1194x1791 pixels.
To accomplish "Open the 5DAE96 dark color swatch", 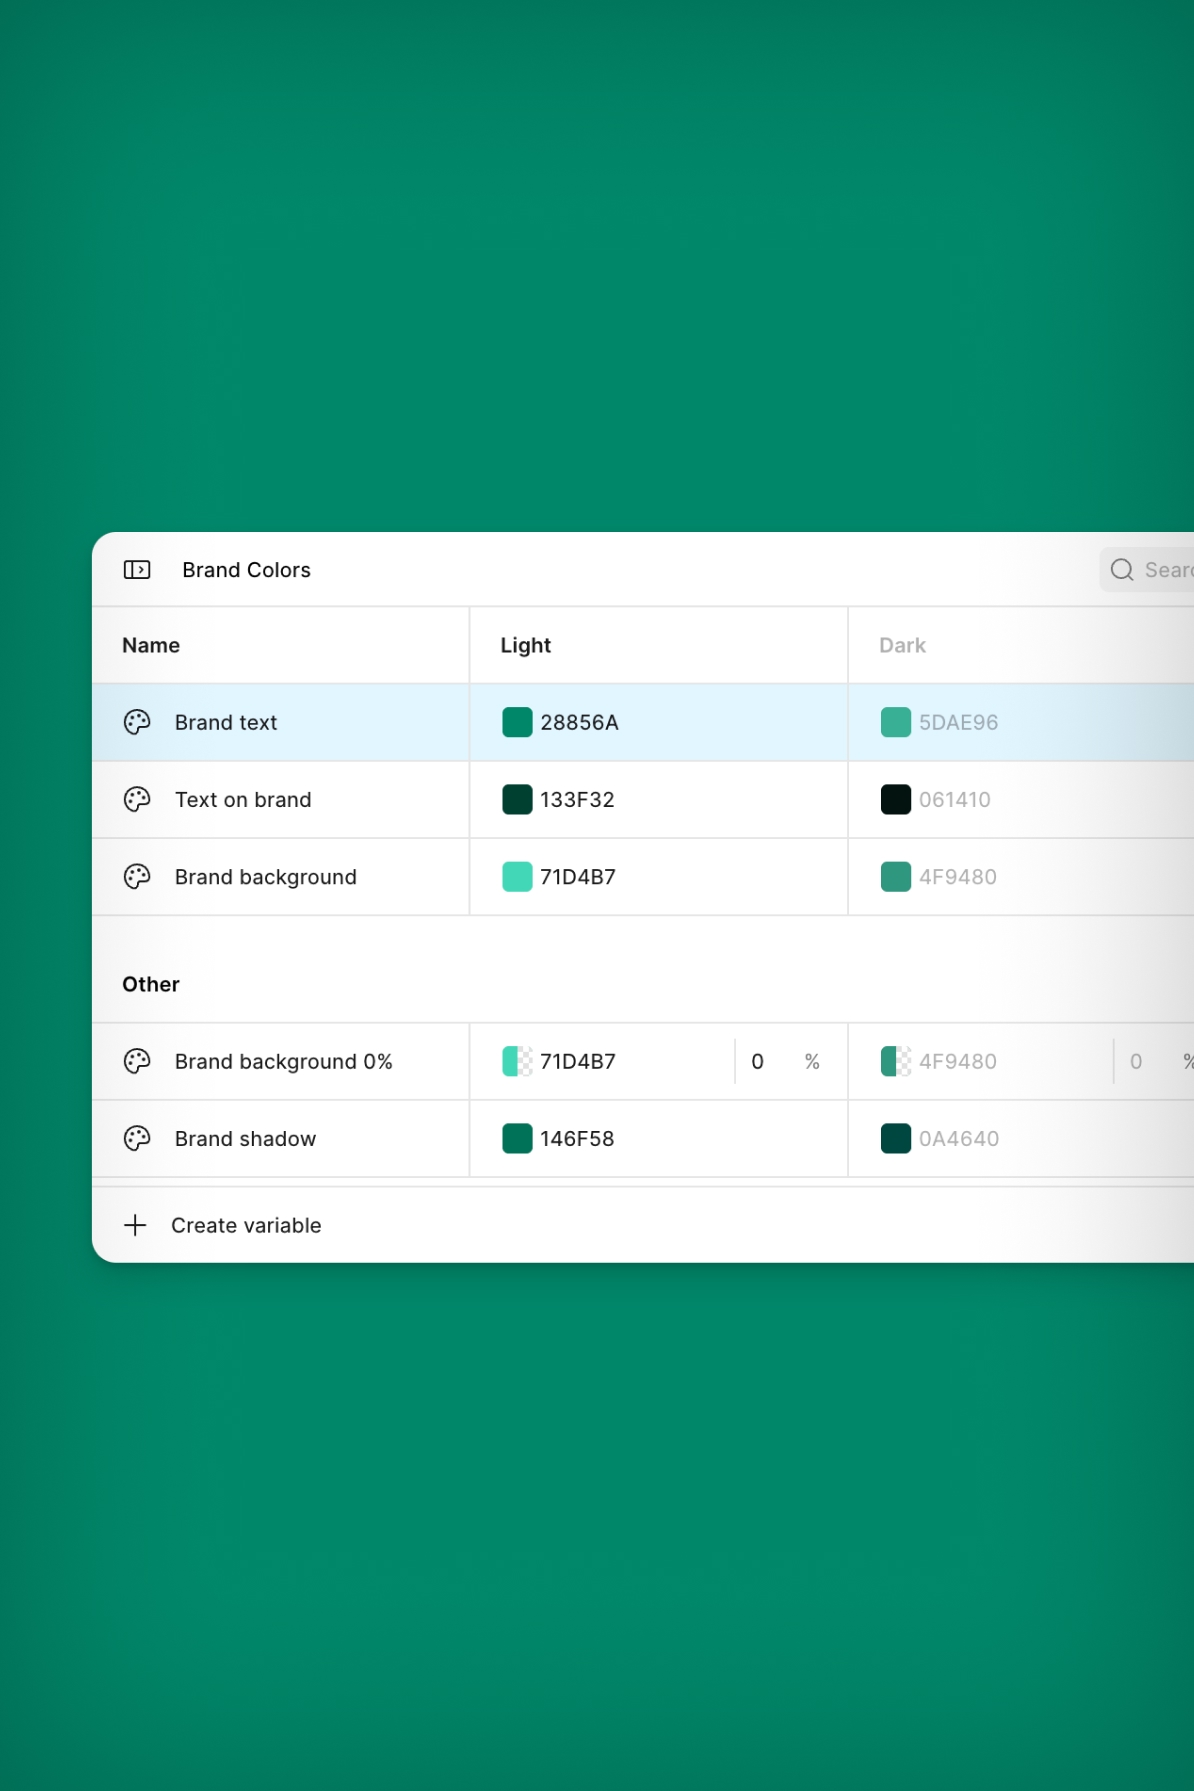I will [896, 722].
